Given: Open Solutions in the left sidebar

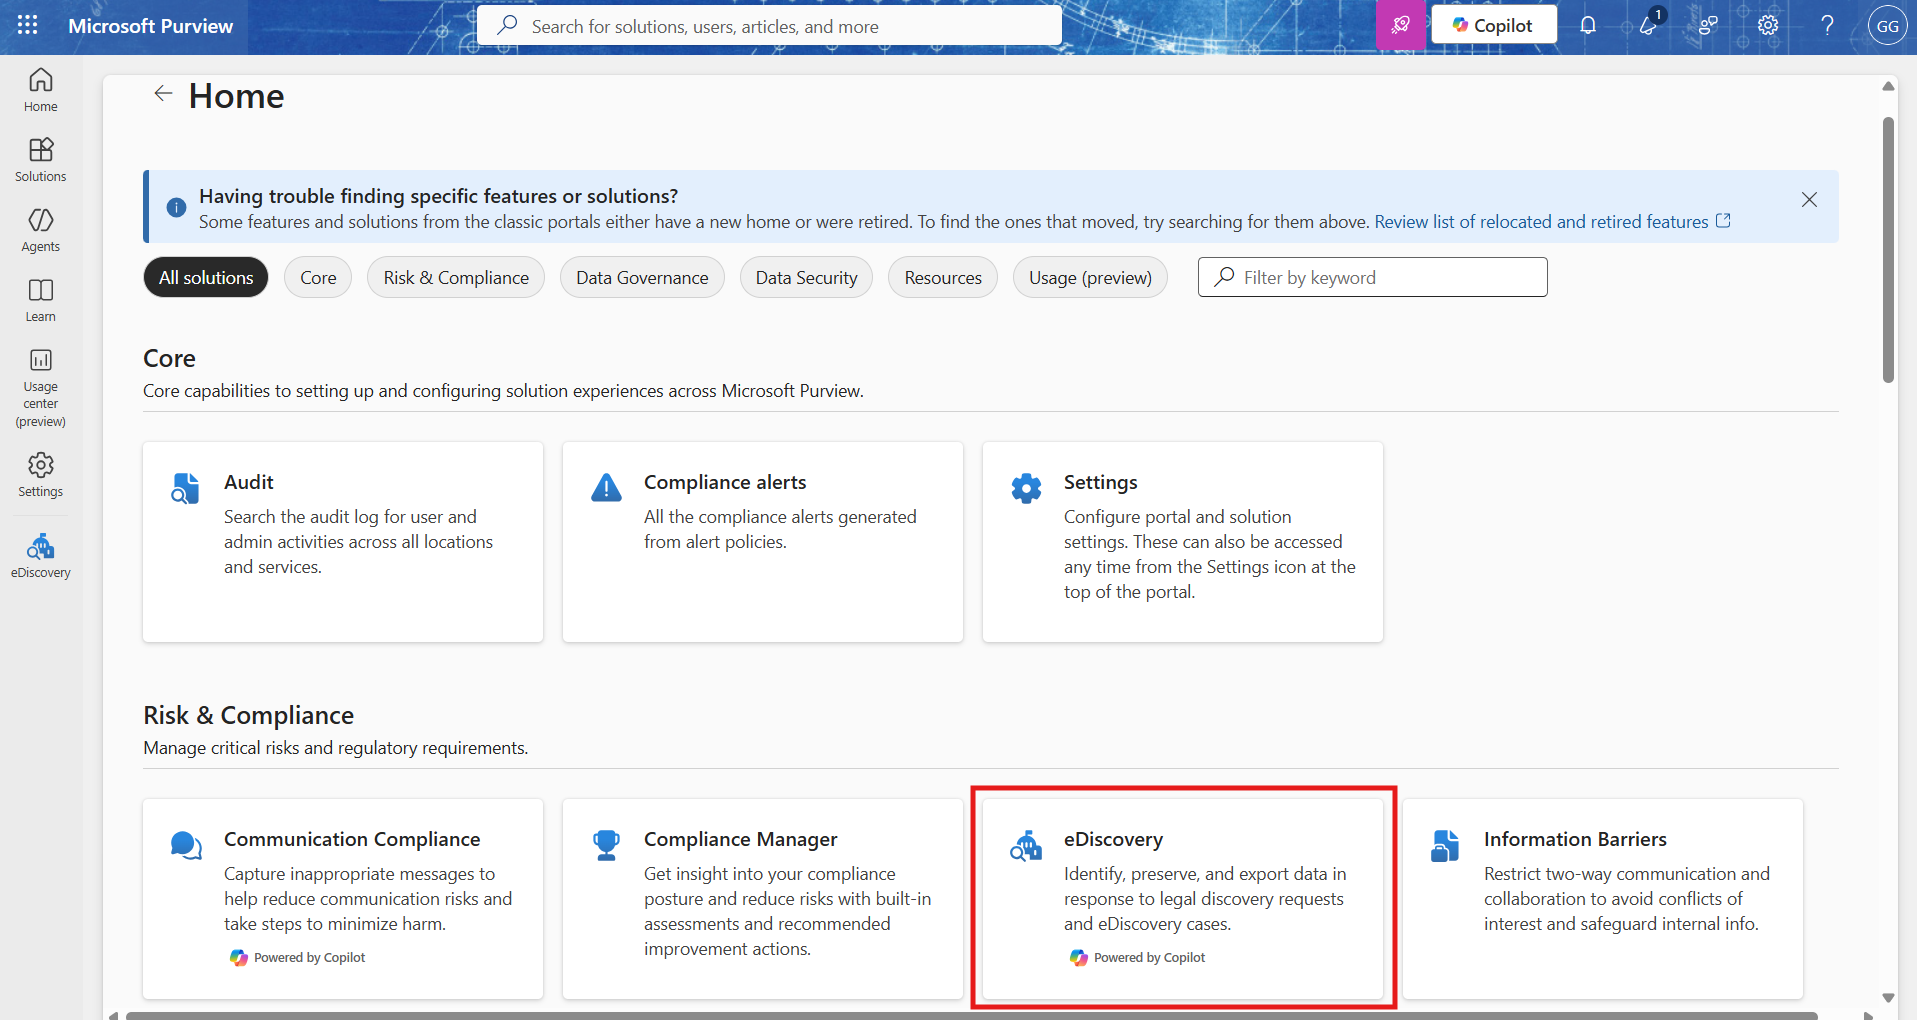Looking at the screenshot, I should pos(41,160).
